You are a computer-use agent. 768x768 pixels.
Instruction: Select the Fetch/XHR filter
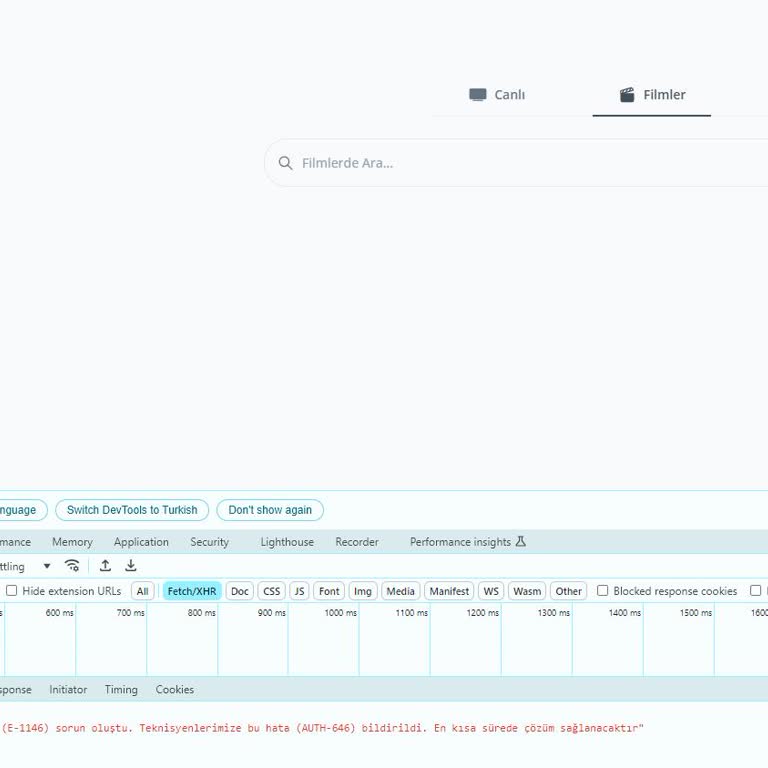pos(192,591)
